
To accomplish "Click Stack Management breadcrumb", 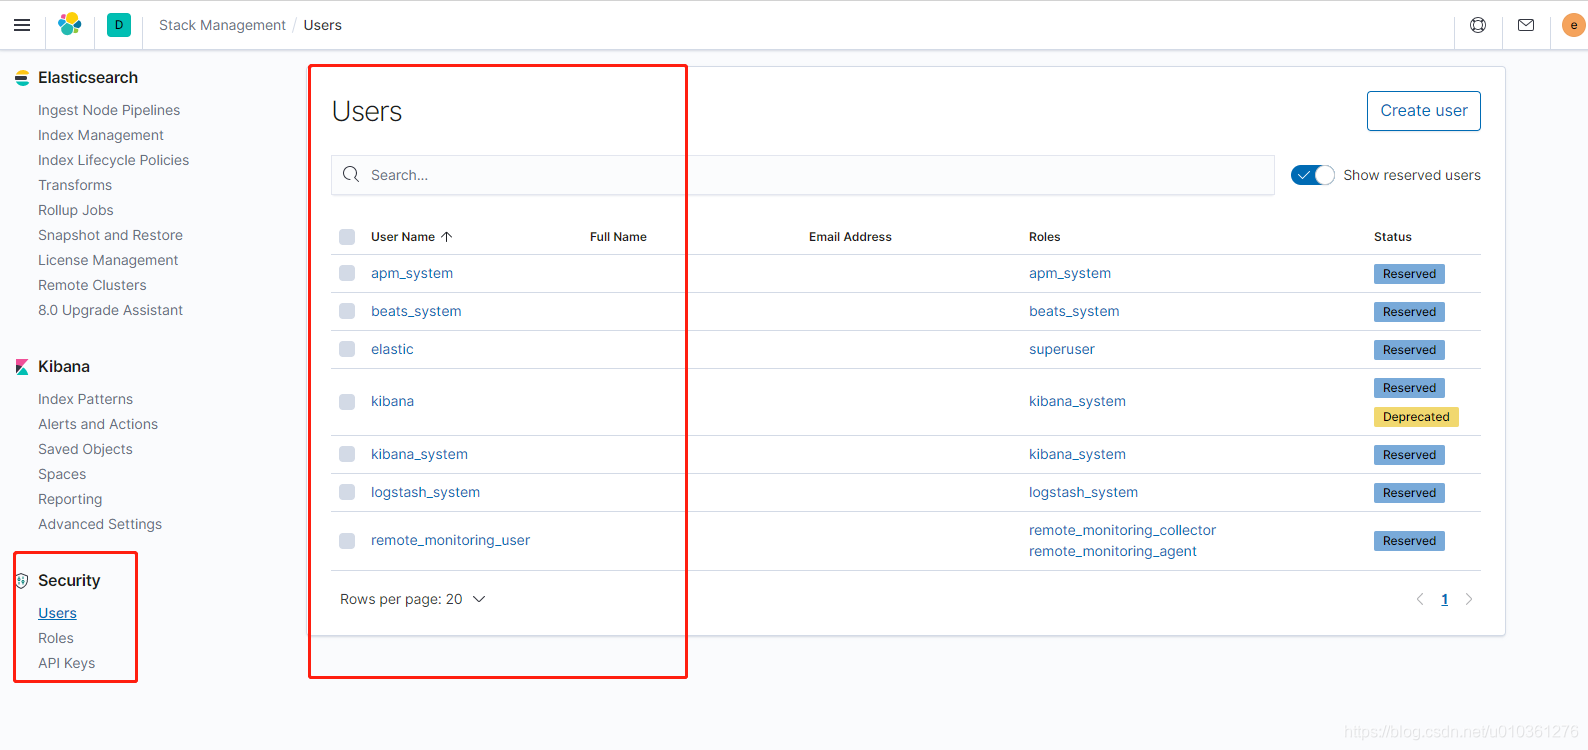I will [x=222, y=25].
